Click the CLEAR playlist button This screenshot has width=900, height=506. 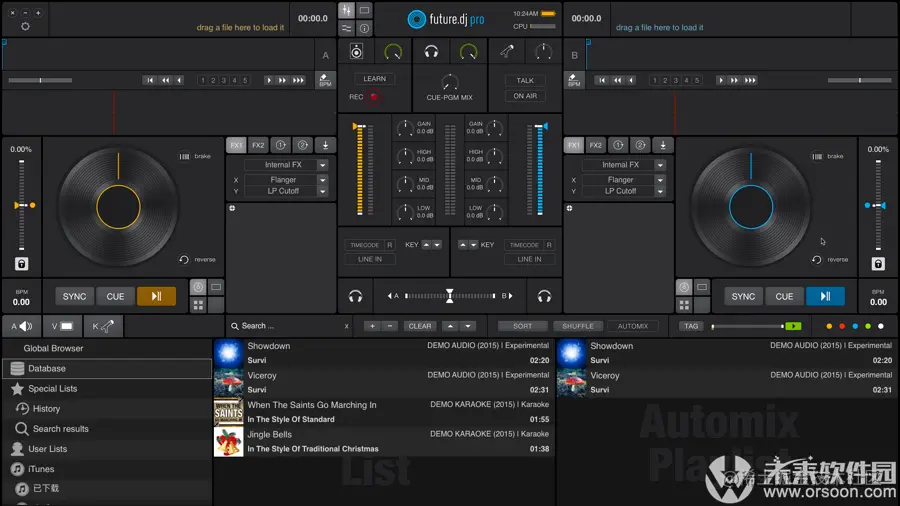pos(420,326)
